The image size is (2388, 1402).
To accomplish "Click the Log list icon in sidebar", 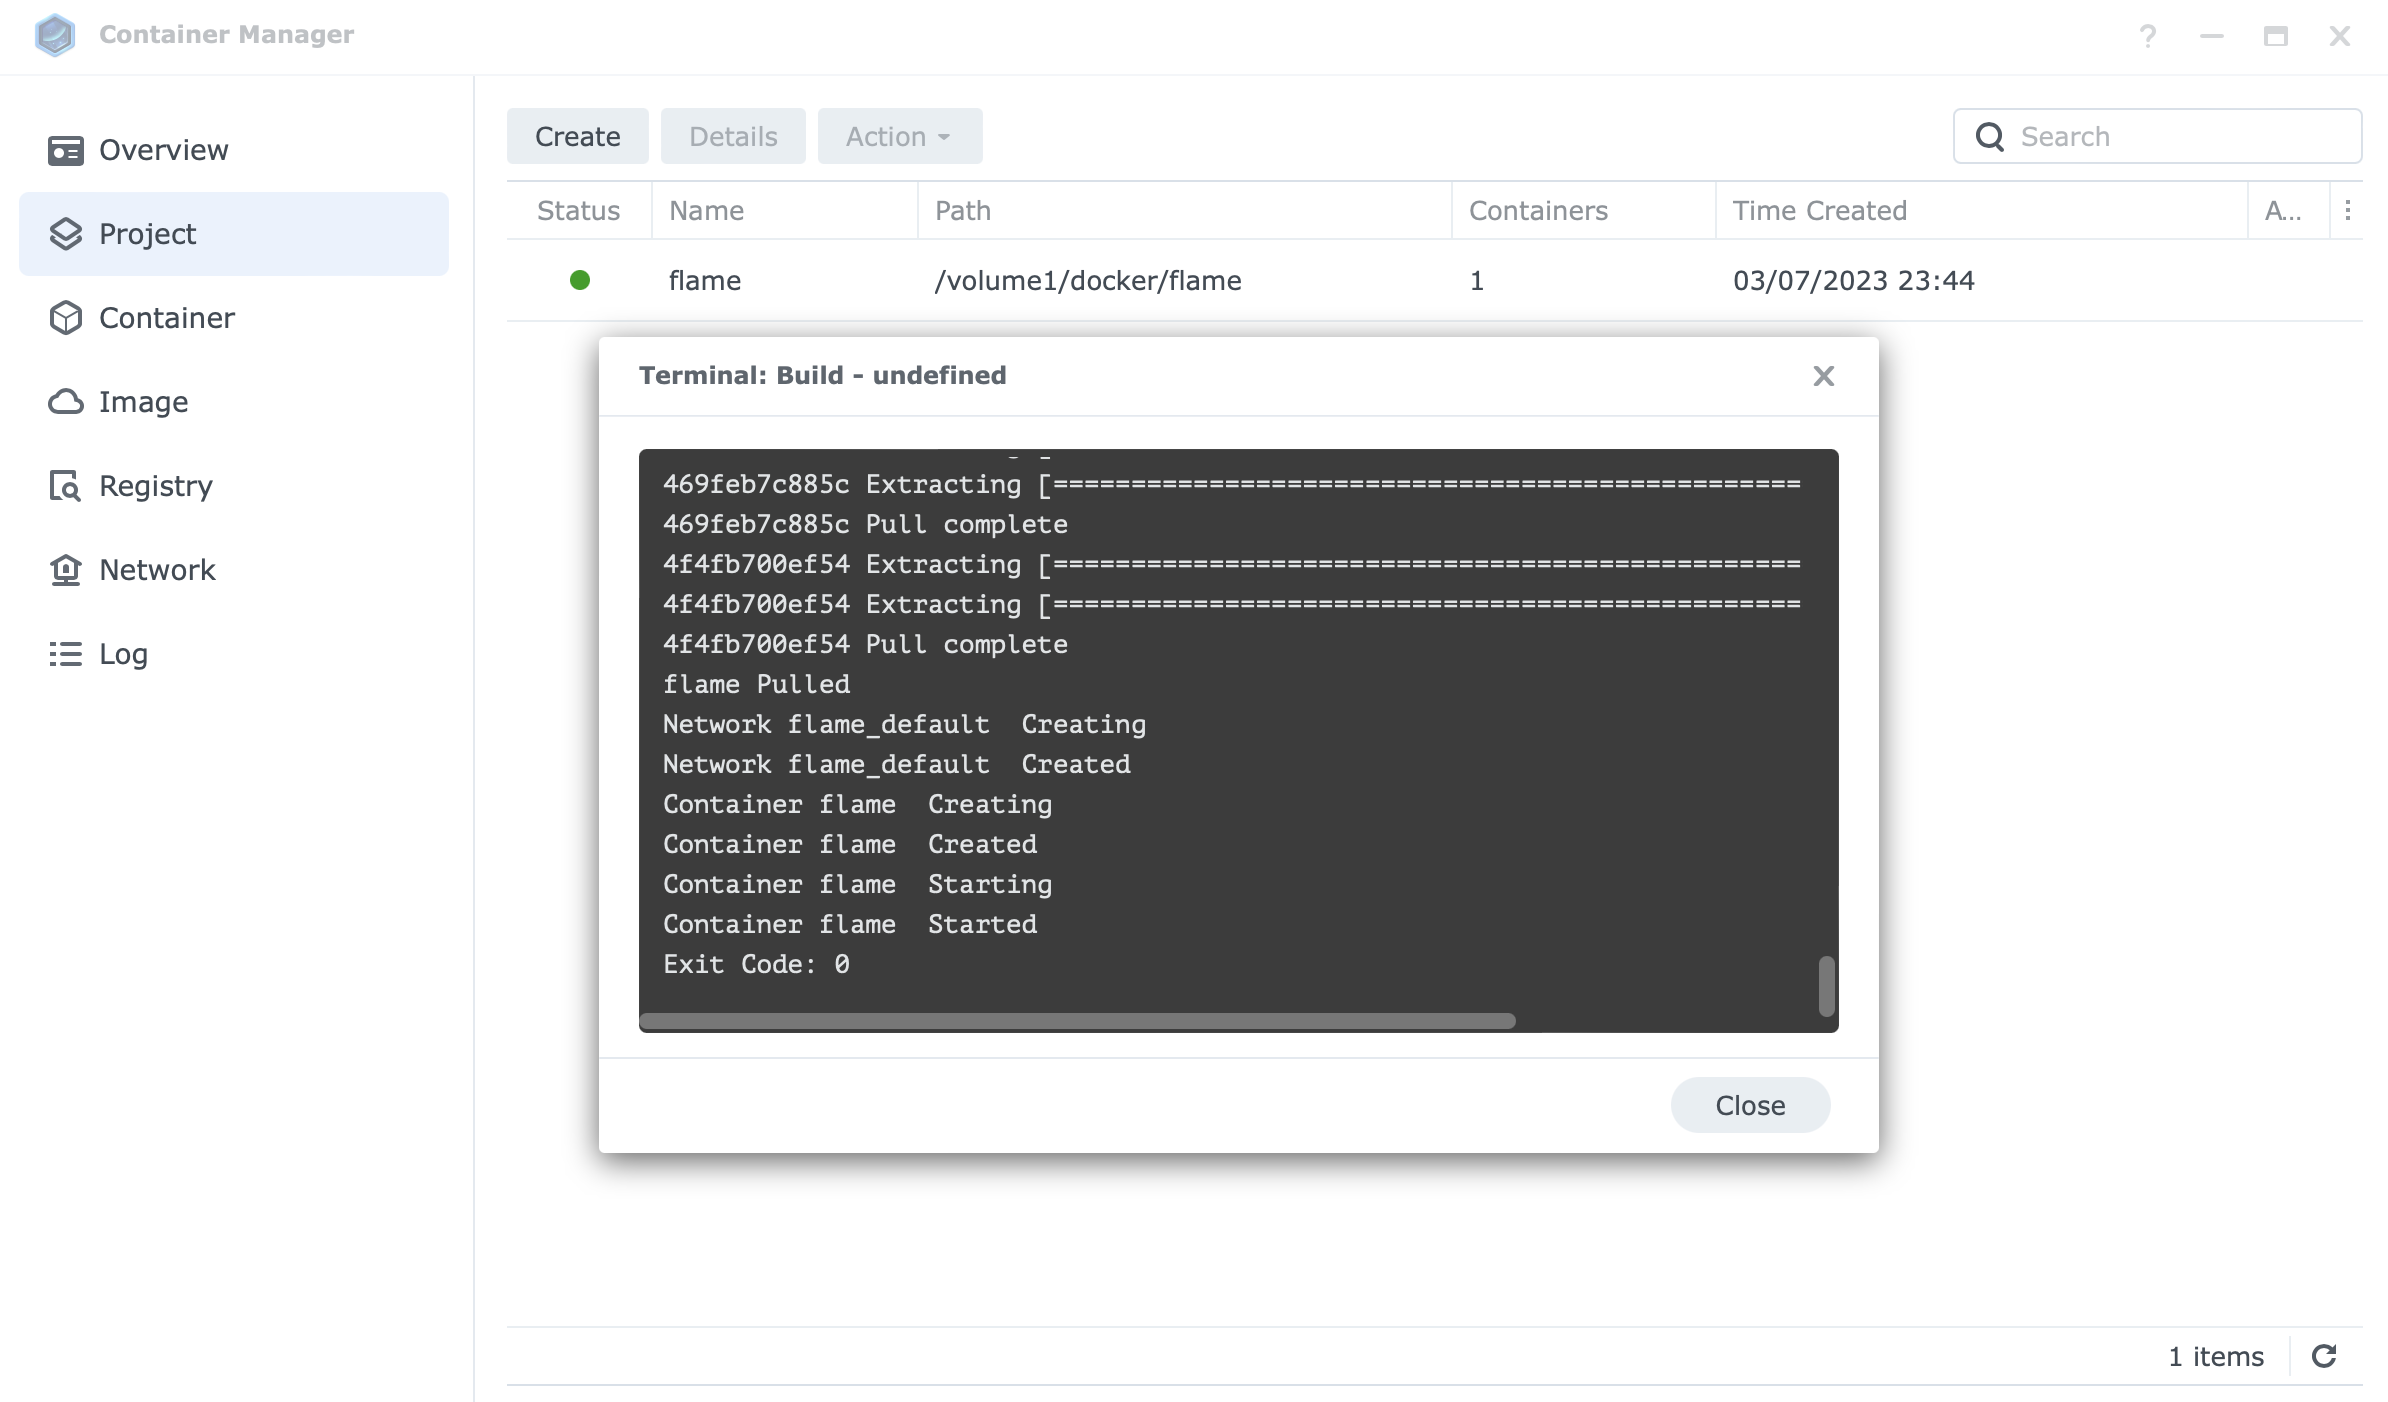I will 66,654.
